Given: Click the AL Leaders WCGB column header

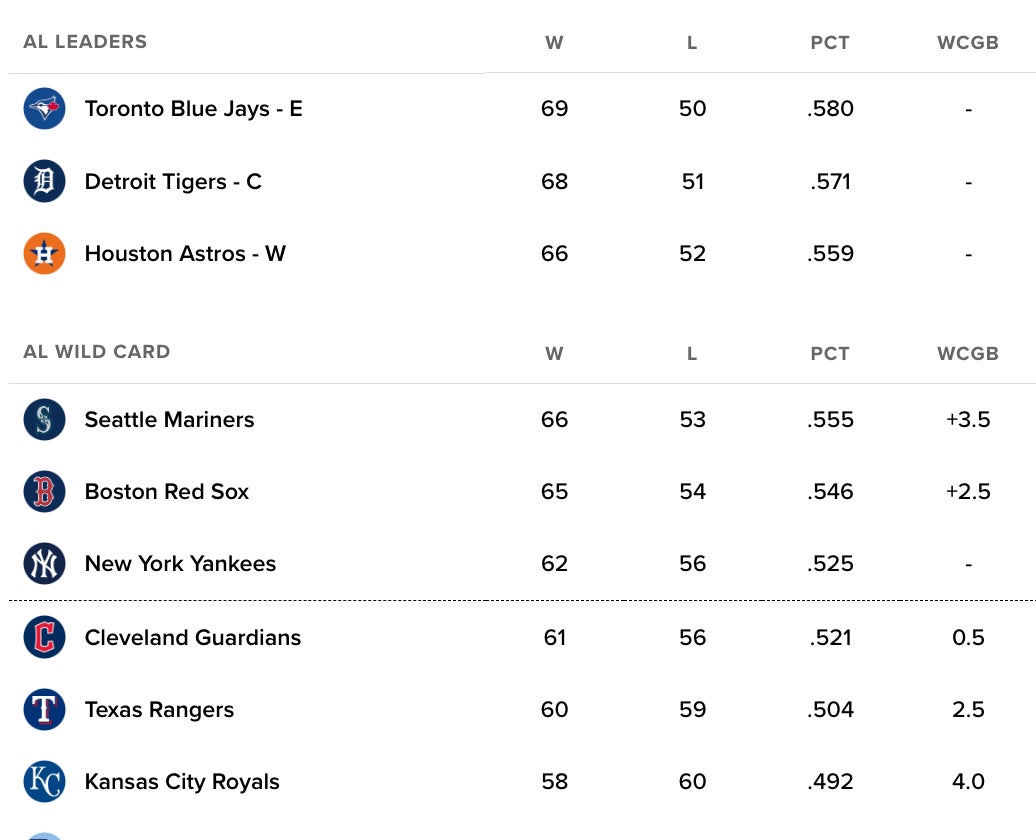Looking at the screenshot, I should coord(968,43).
